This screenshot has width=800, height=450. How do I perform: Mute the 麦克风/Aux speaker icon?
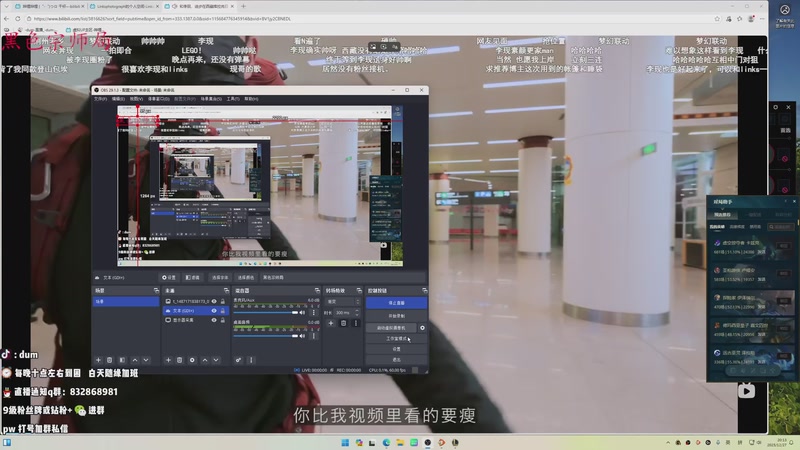(x=303, y=311)
